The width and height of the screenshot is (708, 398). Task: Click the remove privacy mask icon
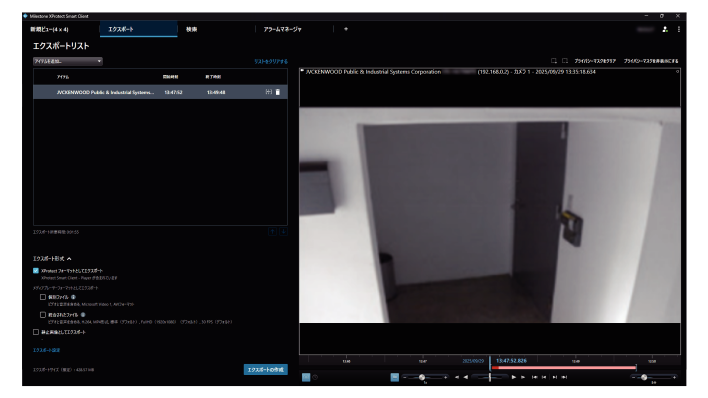(565, 61)
